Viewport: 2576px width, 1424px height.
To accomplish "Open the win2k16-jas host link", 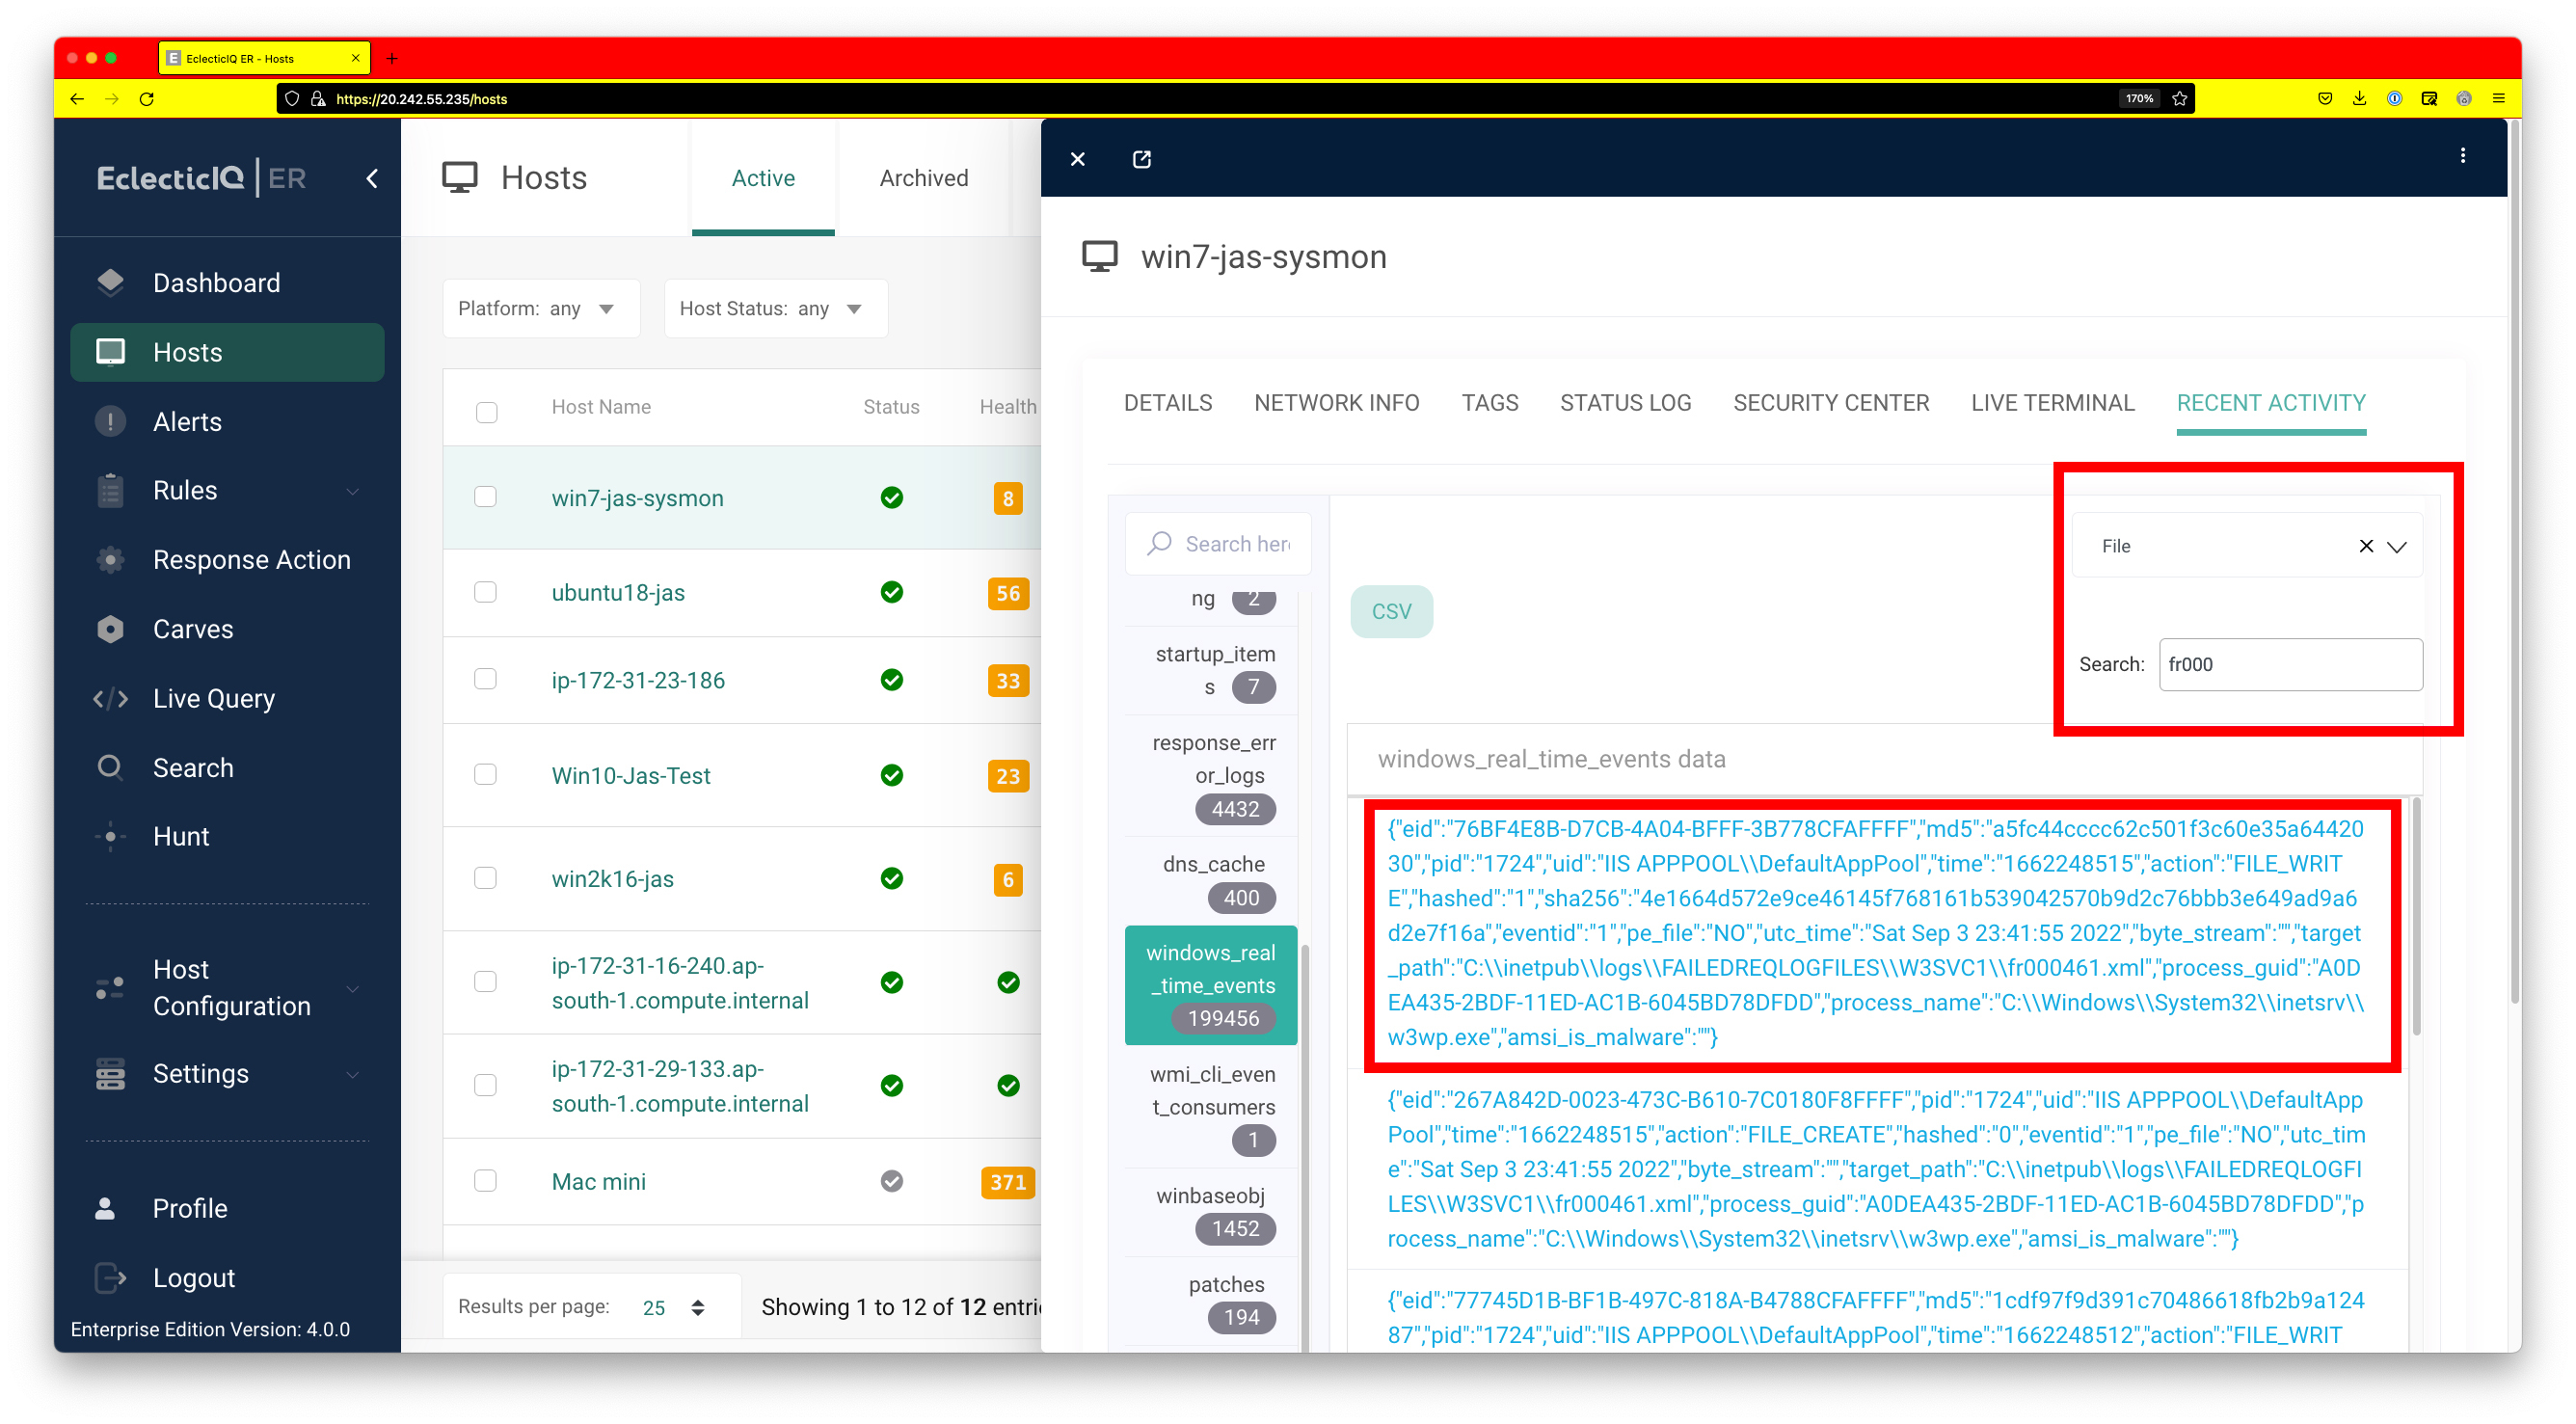I will click(612, 879).
